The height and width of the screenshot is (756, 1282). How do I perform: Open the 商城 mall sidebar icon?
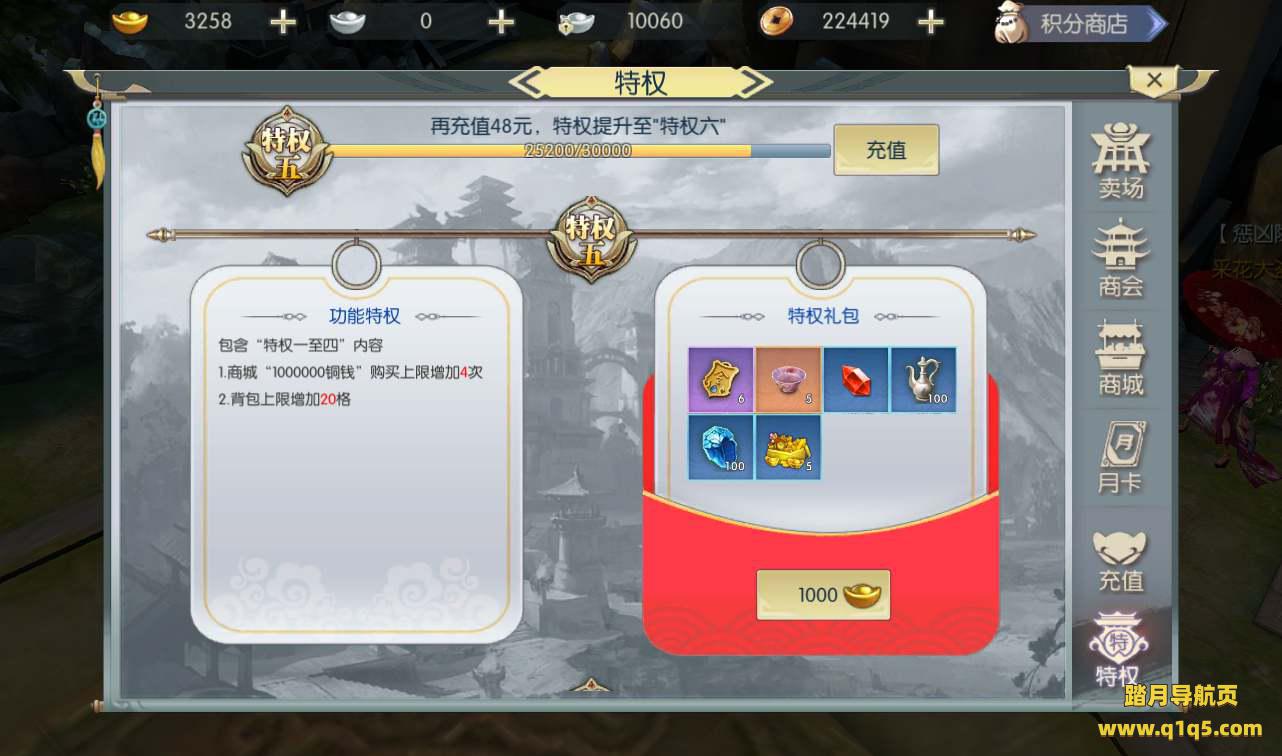point(1121,358)
